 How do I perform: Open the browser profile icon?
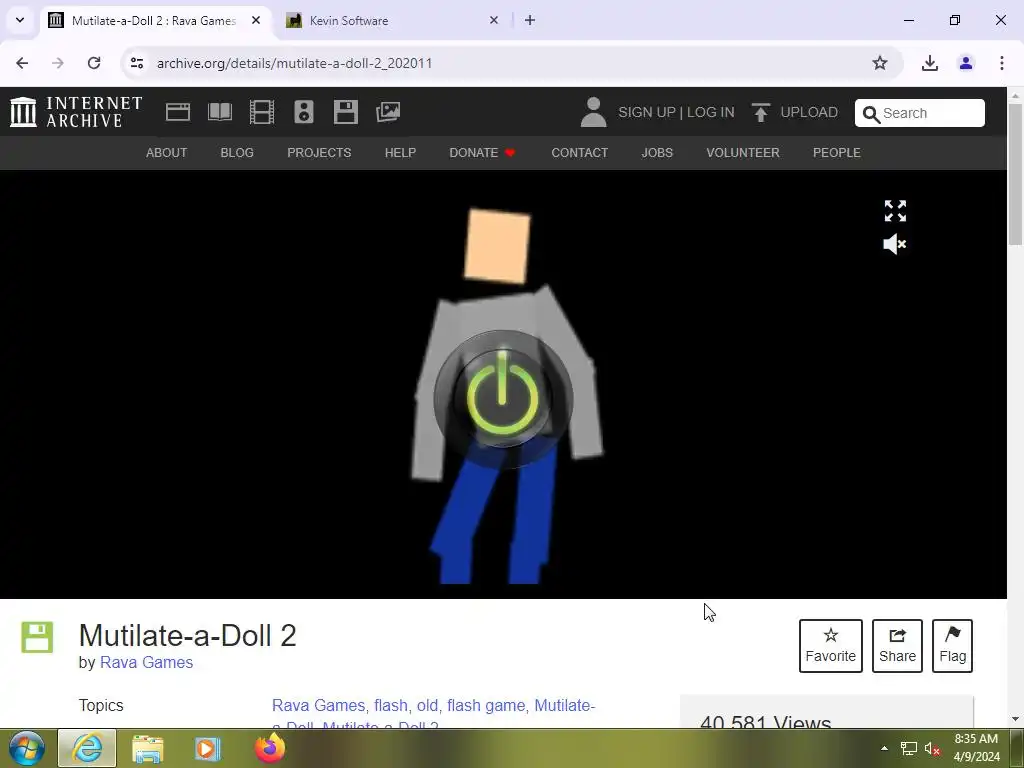[966, 63]
